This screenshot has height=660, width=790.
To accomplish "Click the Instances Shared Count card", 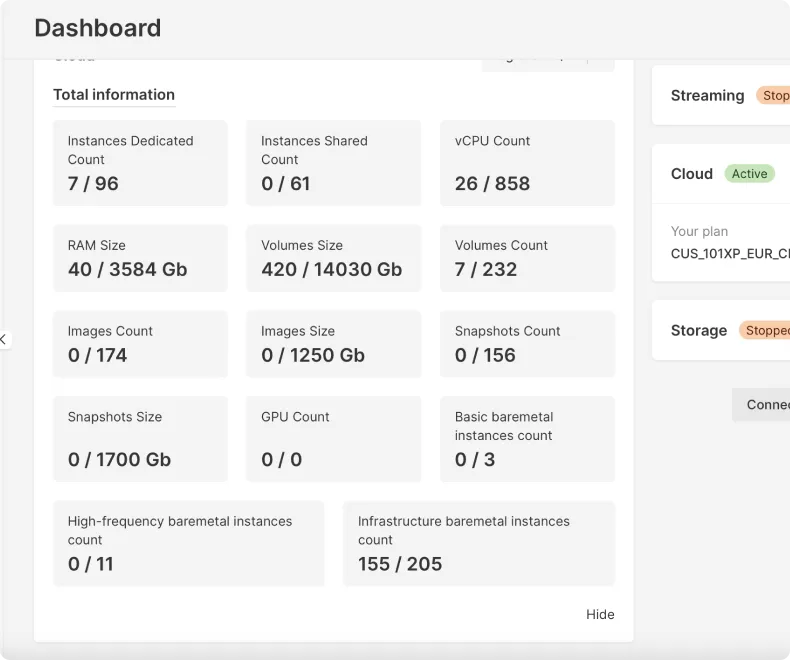I will (334, 163).
